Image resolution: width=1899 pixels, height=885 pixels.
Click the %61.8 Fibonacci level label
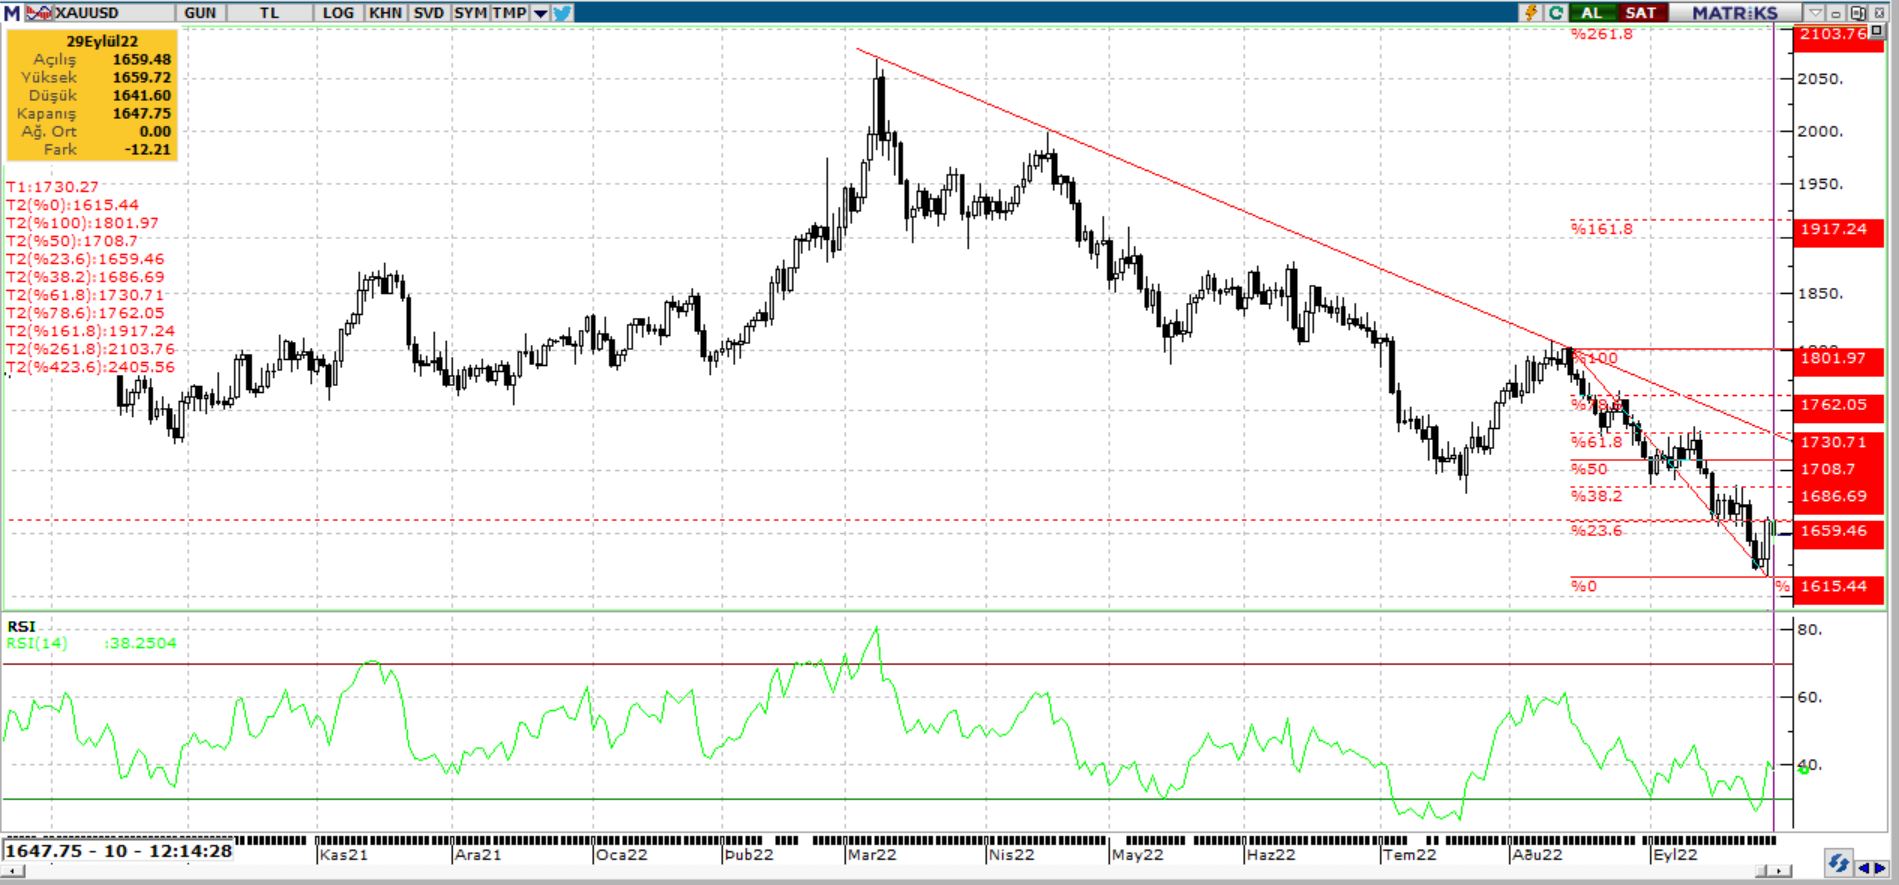pyautogui.click(x=1596, y=442)
